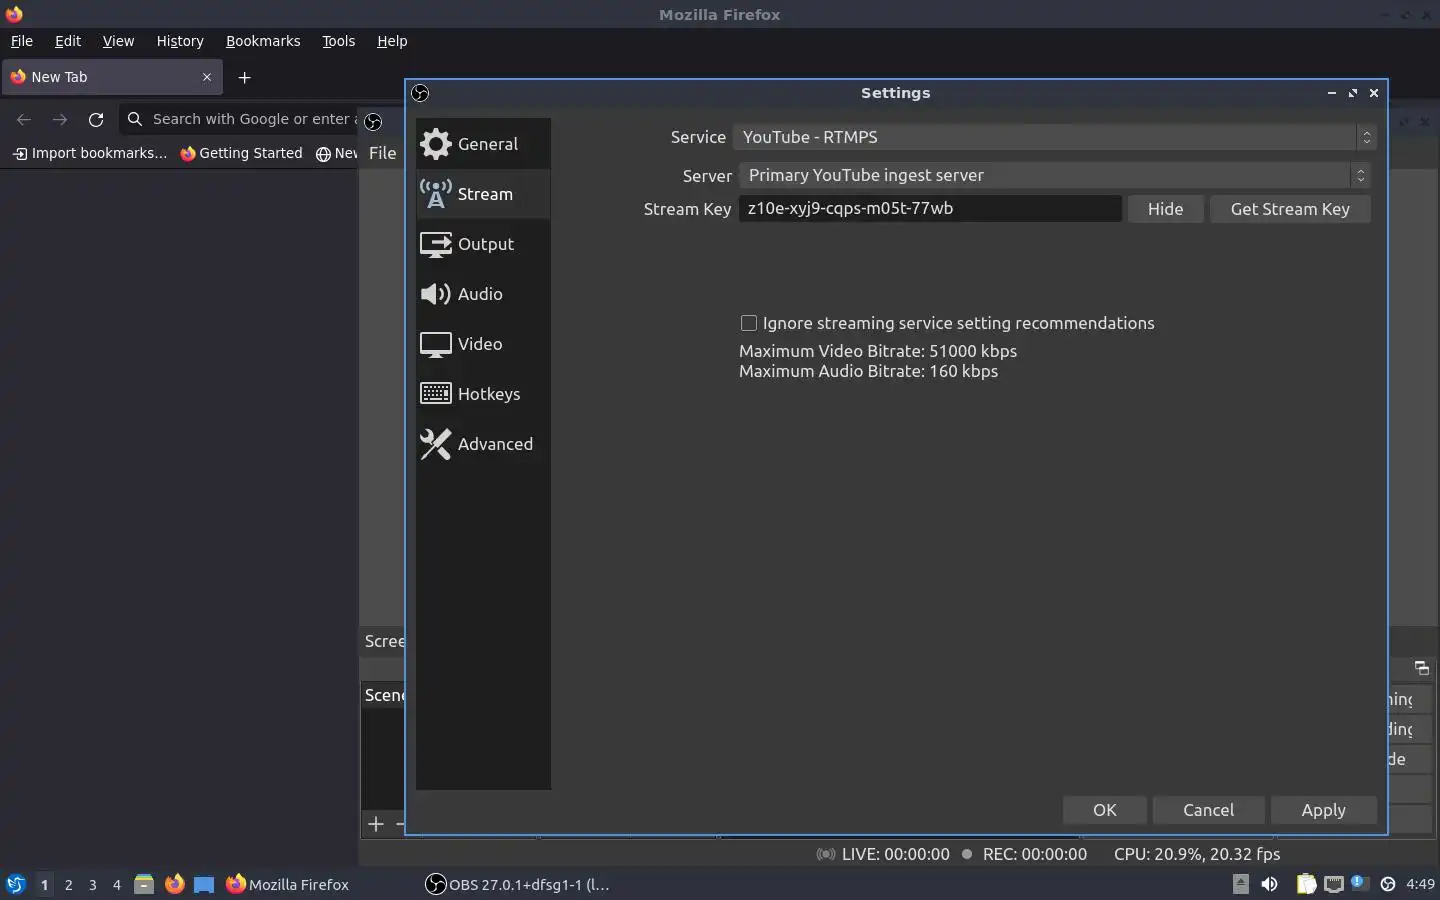Switch to workspace 4 in taskbar
Screen dimensions: 1440x900
point(116,884)
